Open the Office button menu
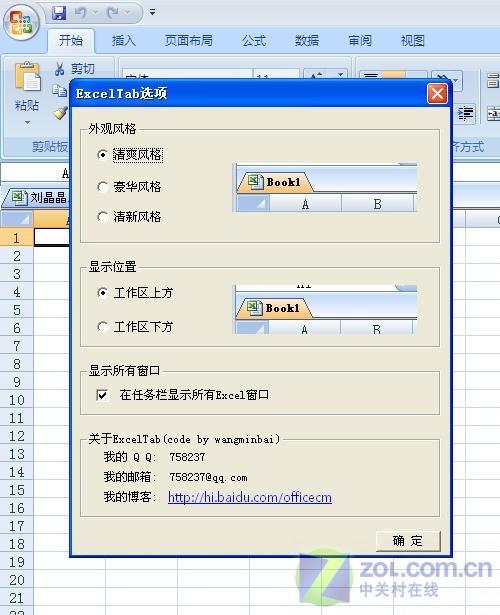Image resolution: width=500 pixels, height=615 pixels. [21, 22]
